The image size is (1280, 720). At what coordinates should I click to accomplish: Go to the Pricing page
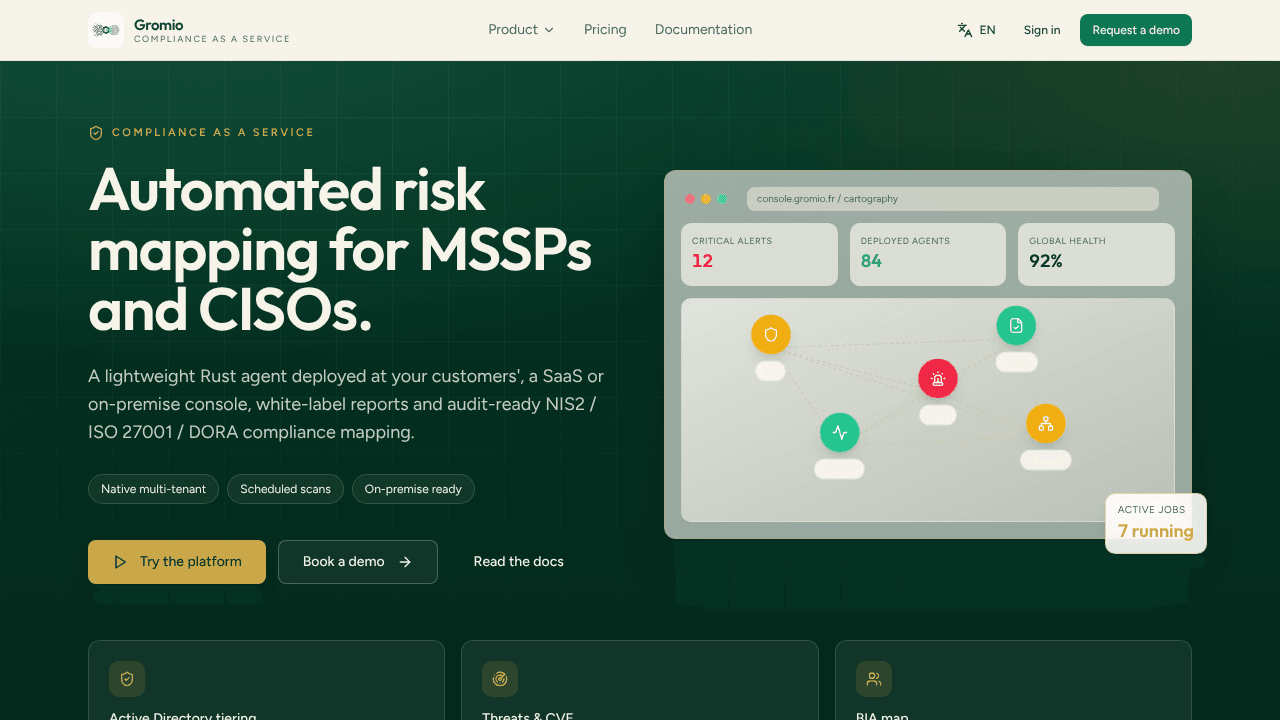point(605,30)
